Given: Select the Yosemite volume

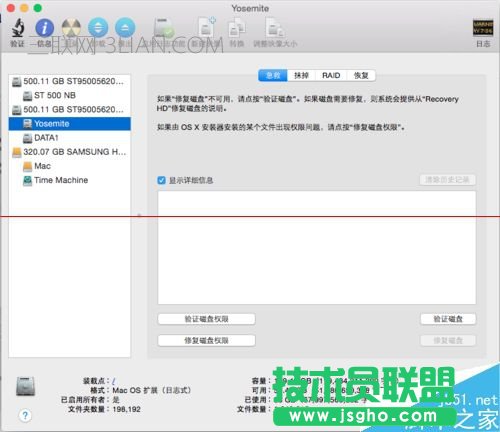Looking at the screenshot, I should click(x=69, y=124).
